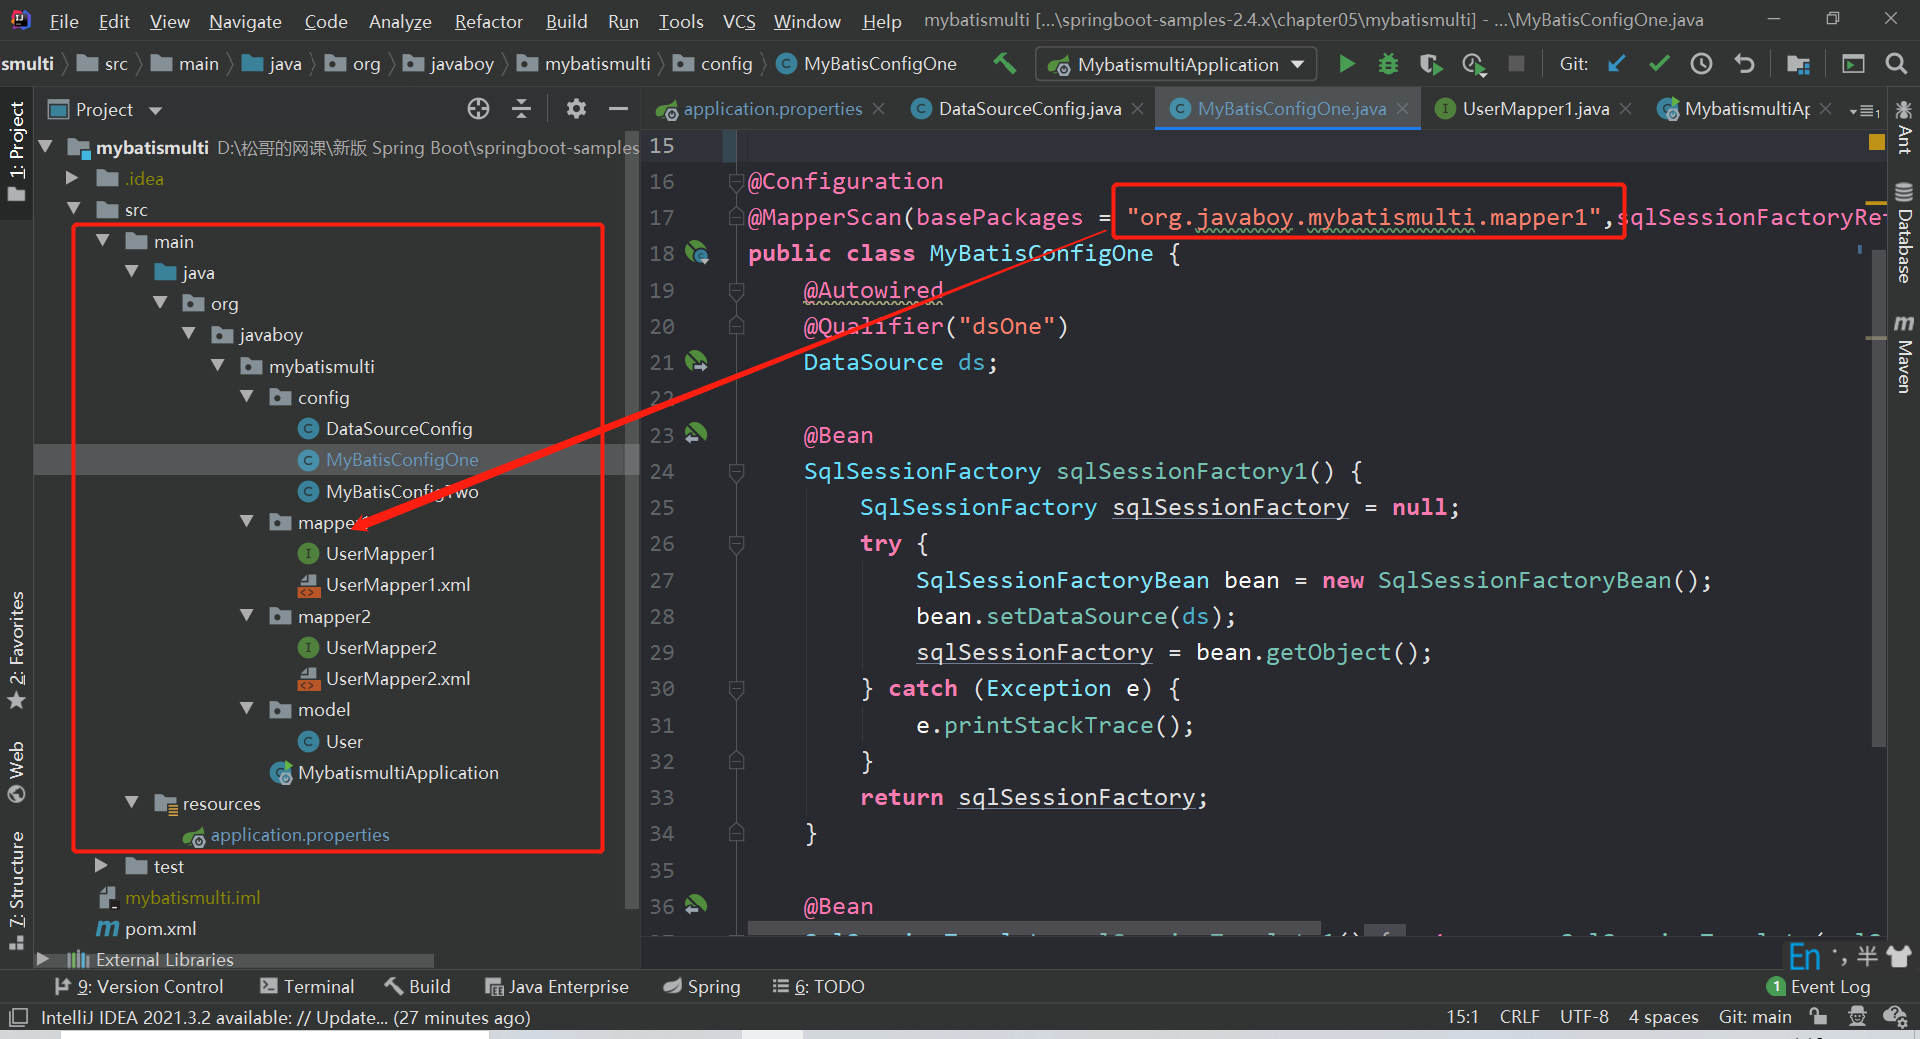Run with coverage shield icon
The image size is (1920, 1039).
pos(1430,64)
